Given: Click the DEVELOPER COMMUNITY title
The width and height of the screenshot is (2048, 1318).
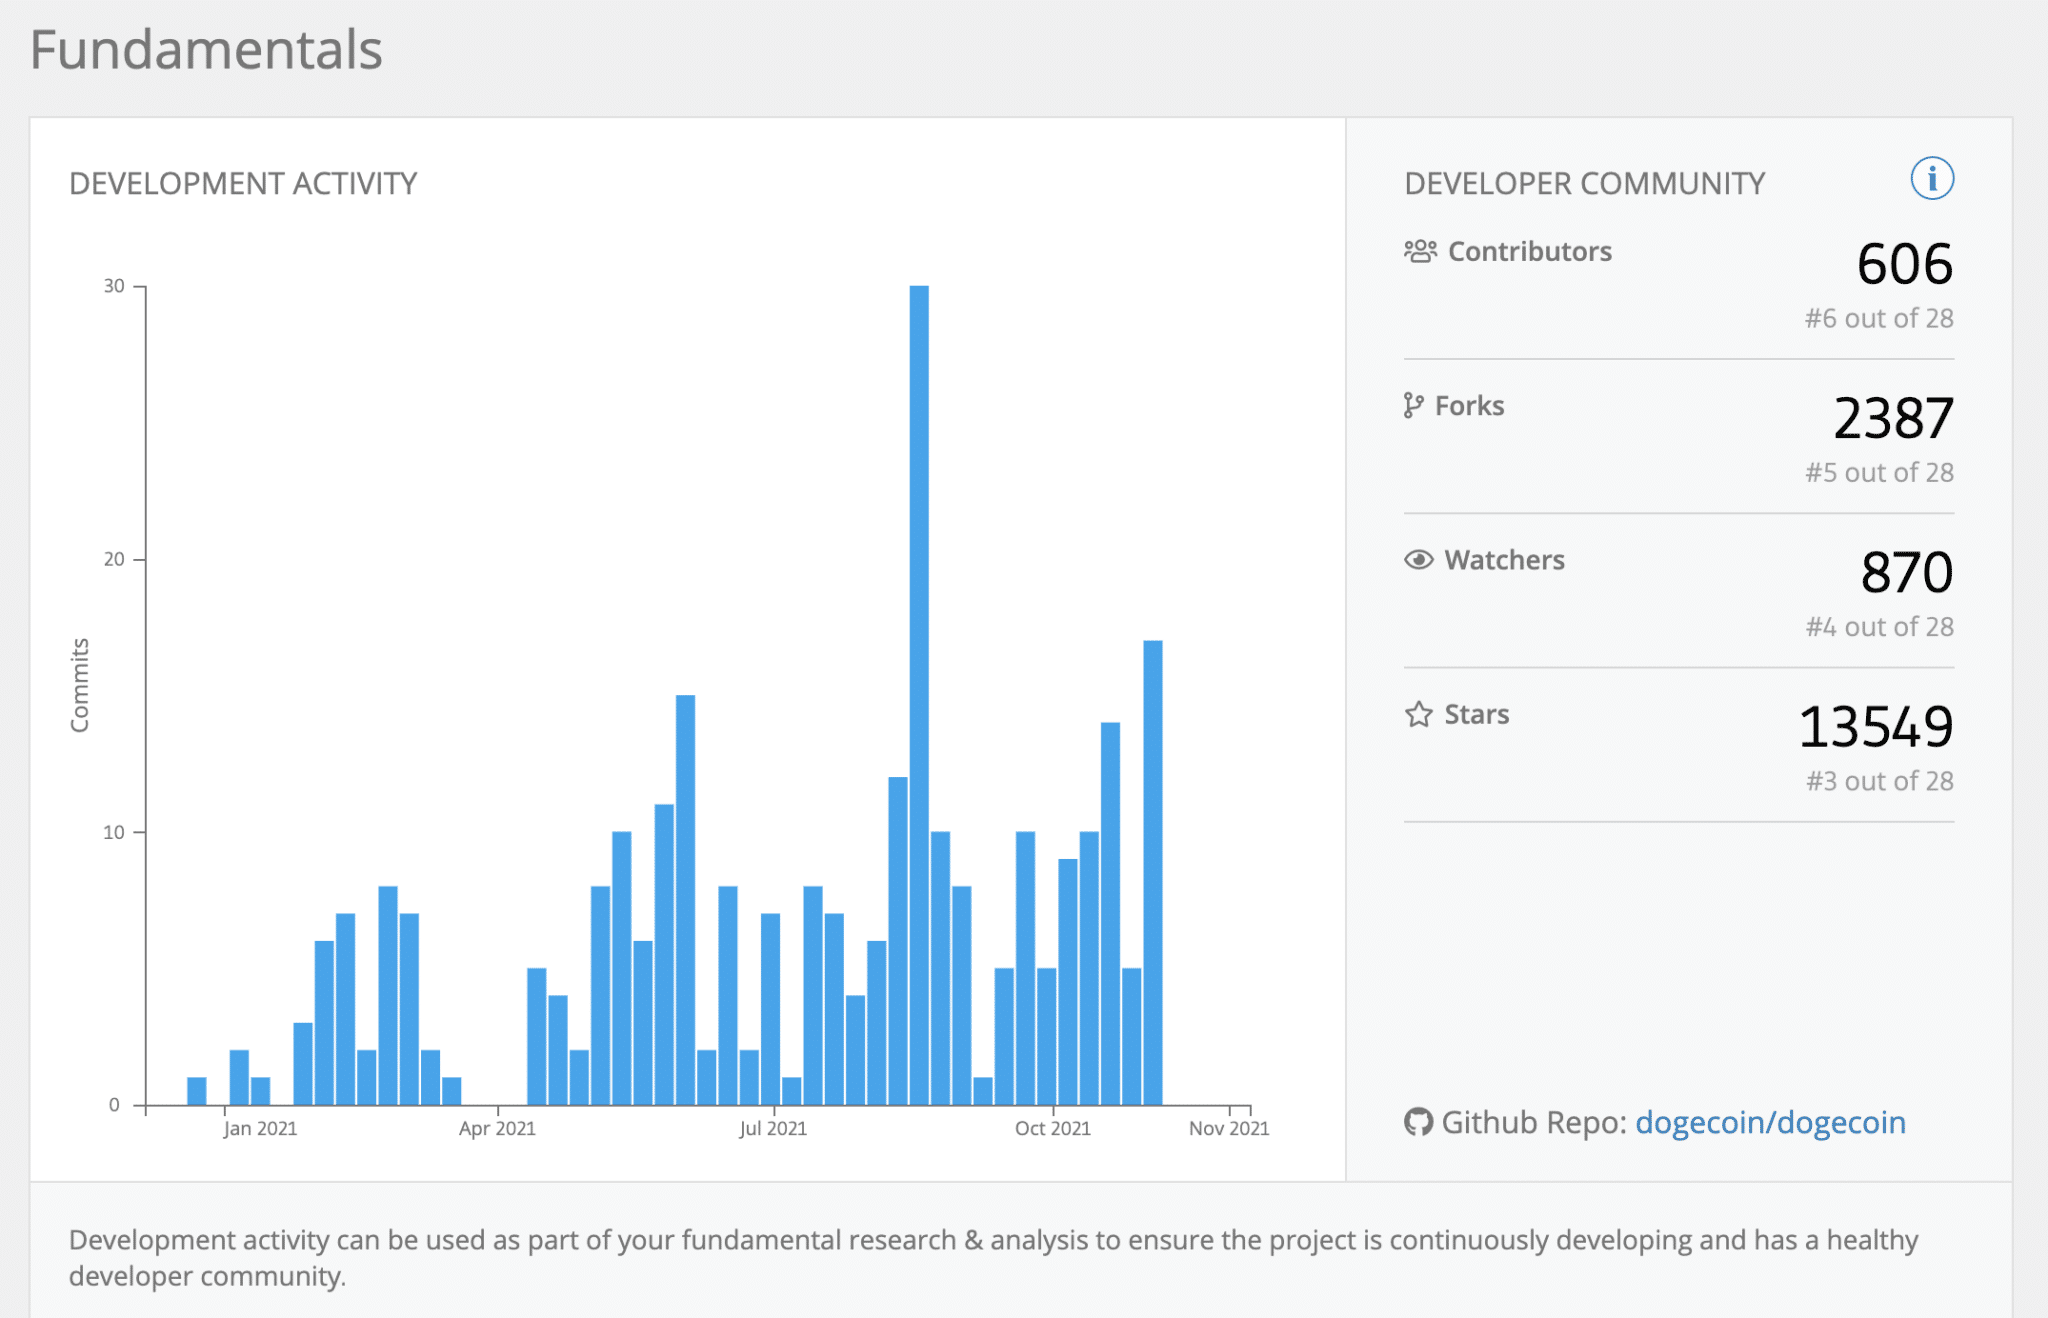Looking at the screenshot, I should tap(1585, 183).
